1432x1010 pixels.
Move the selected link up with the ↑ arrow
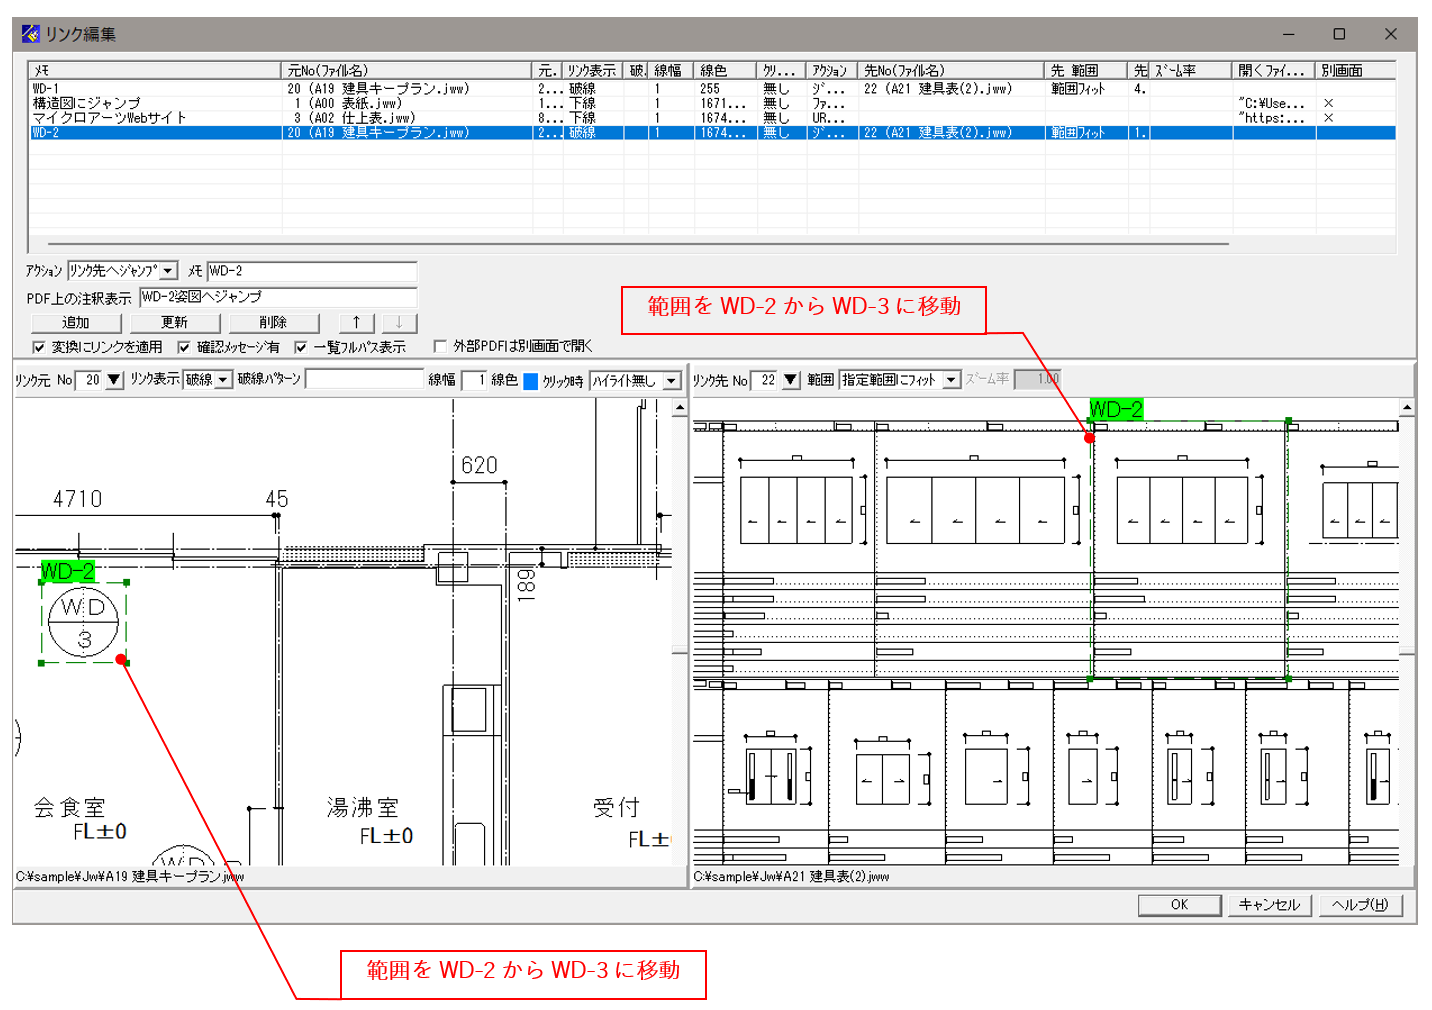click(356, 322)
